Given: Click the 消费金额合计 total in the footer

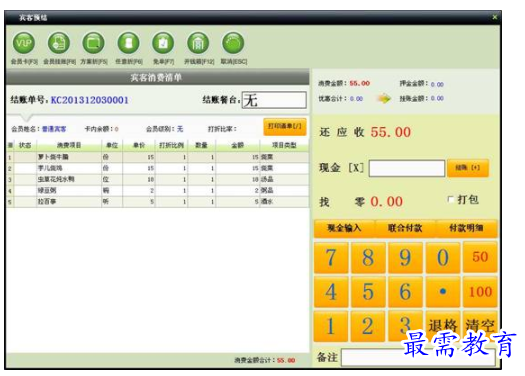Looking at the screenshot, I should (286, 361).
